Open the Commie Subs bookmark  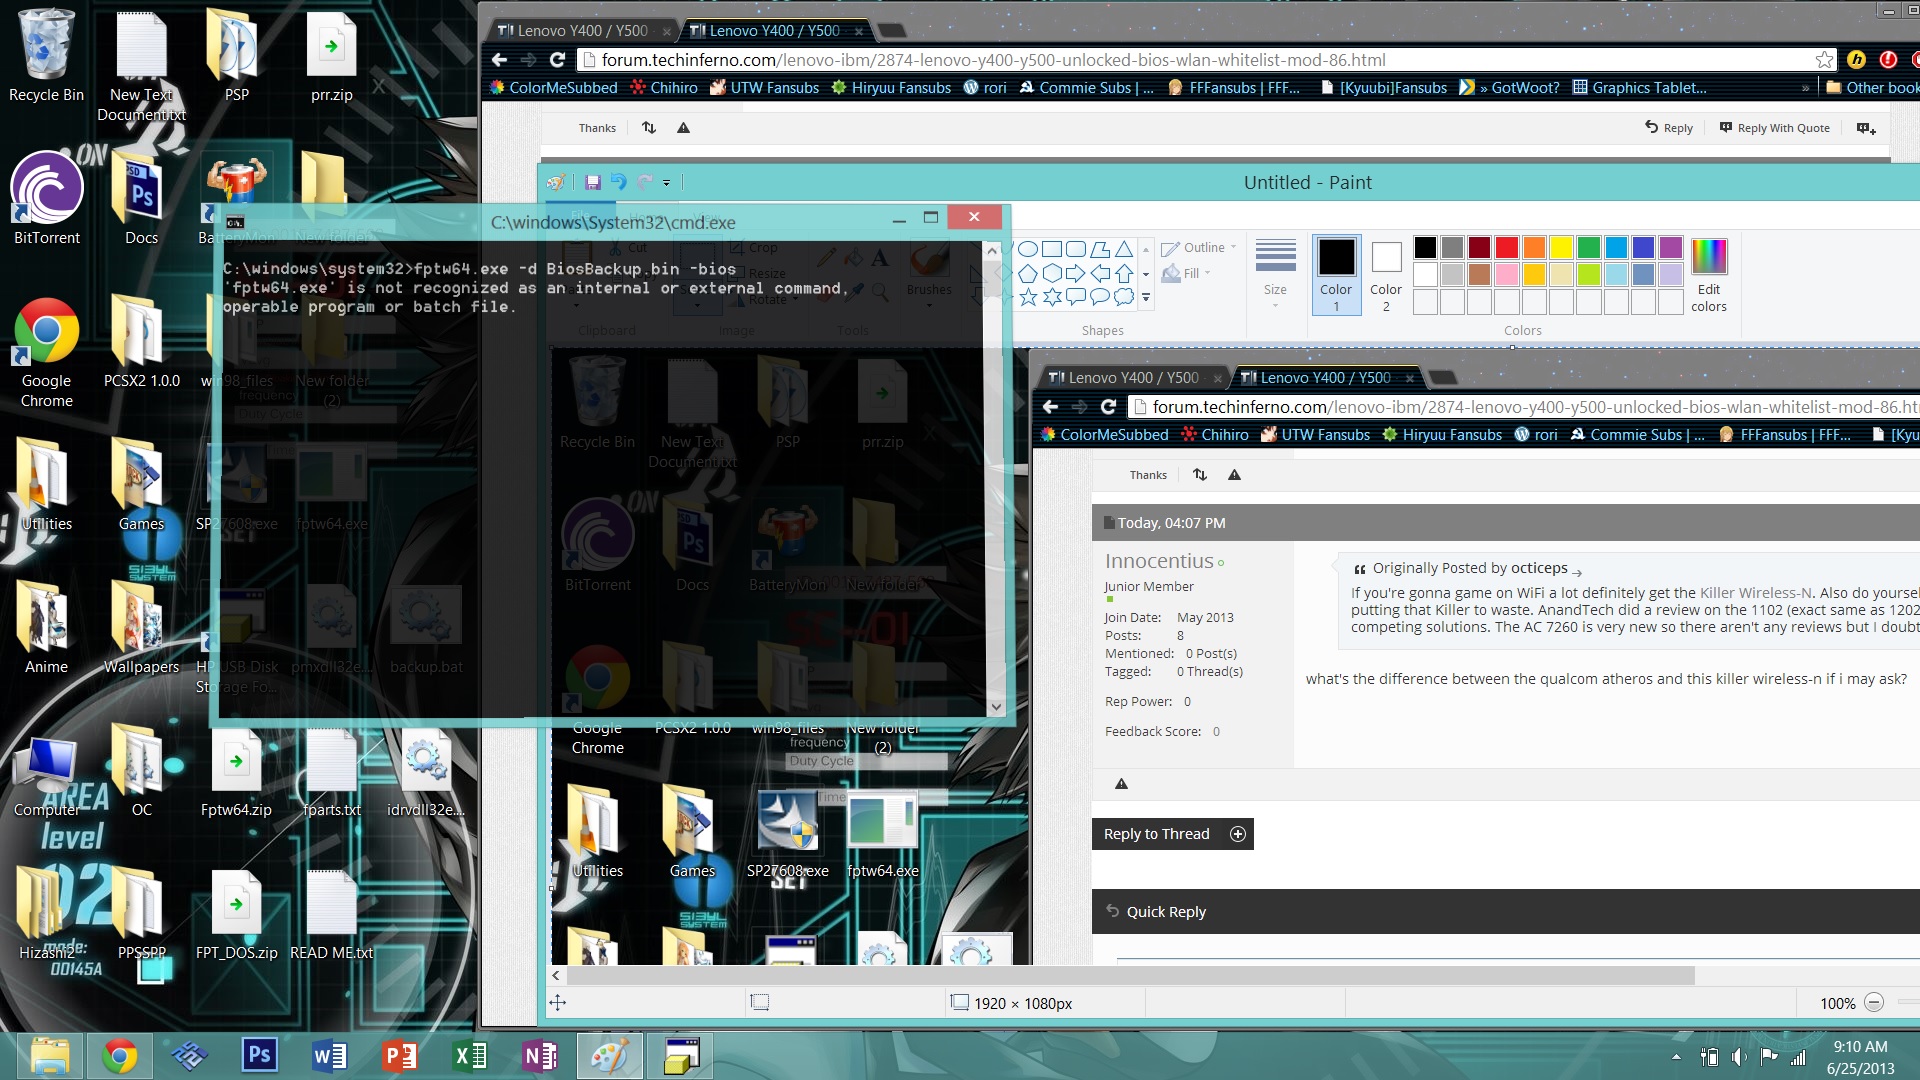1086,88
